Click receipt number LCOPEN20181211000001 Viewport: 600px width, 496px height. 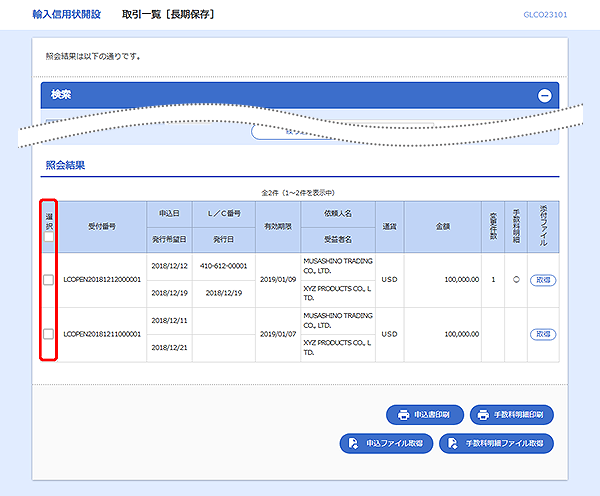[102, 334]
